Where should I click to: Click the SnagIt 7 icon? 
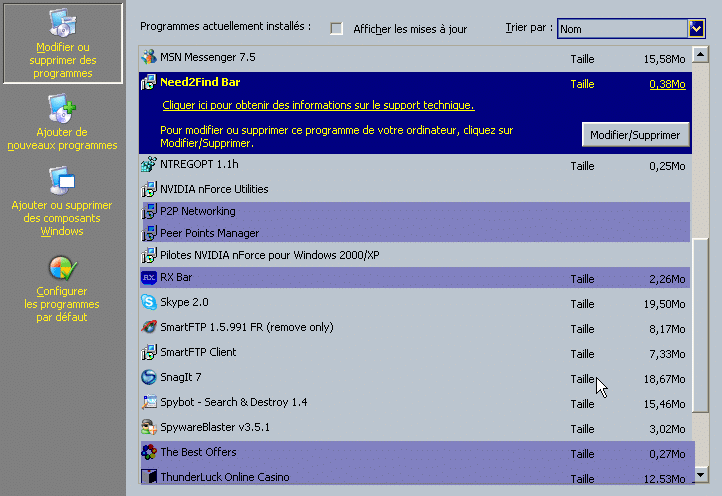pyautogui.click(x=149, y=377)
